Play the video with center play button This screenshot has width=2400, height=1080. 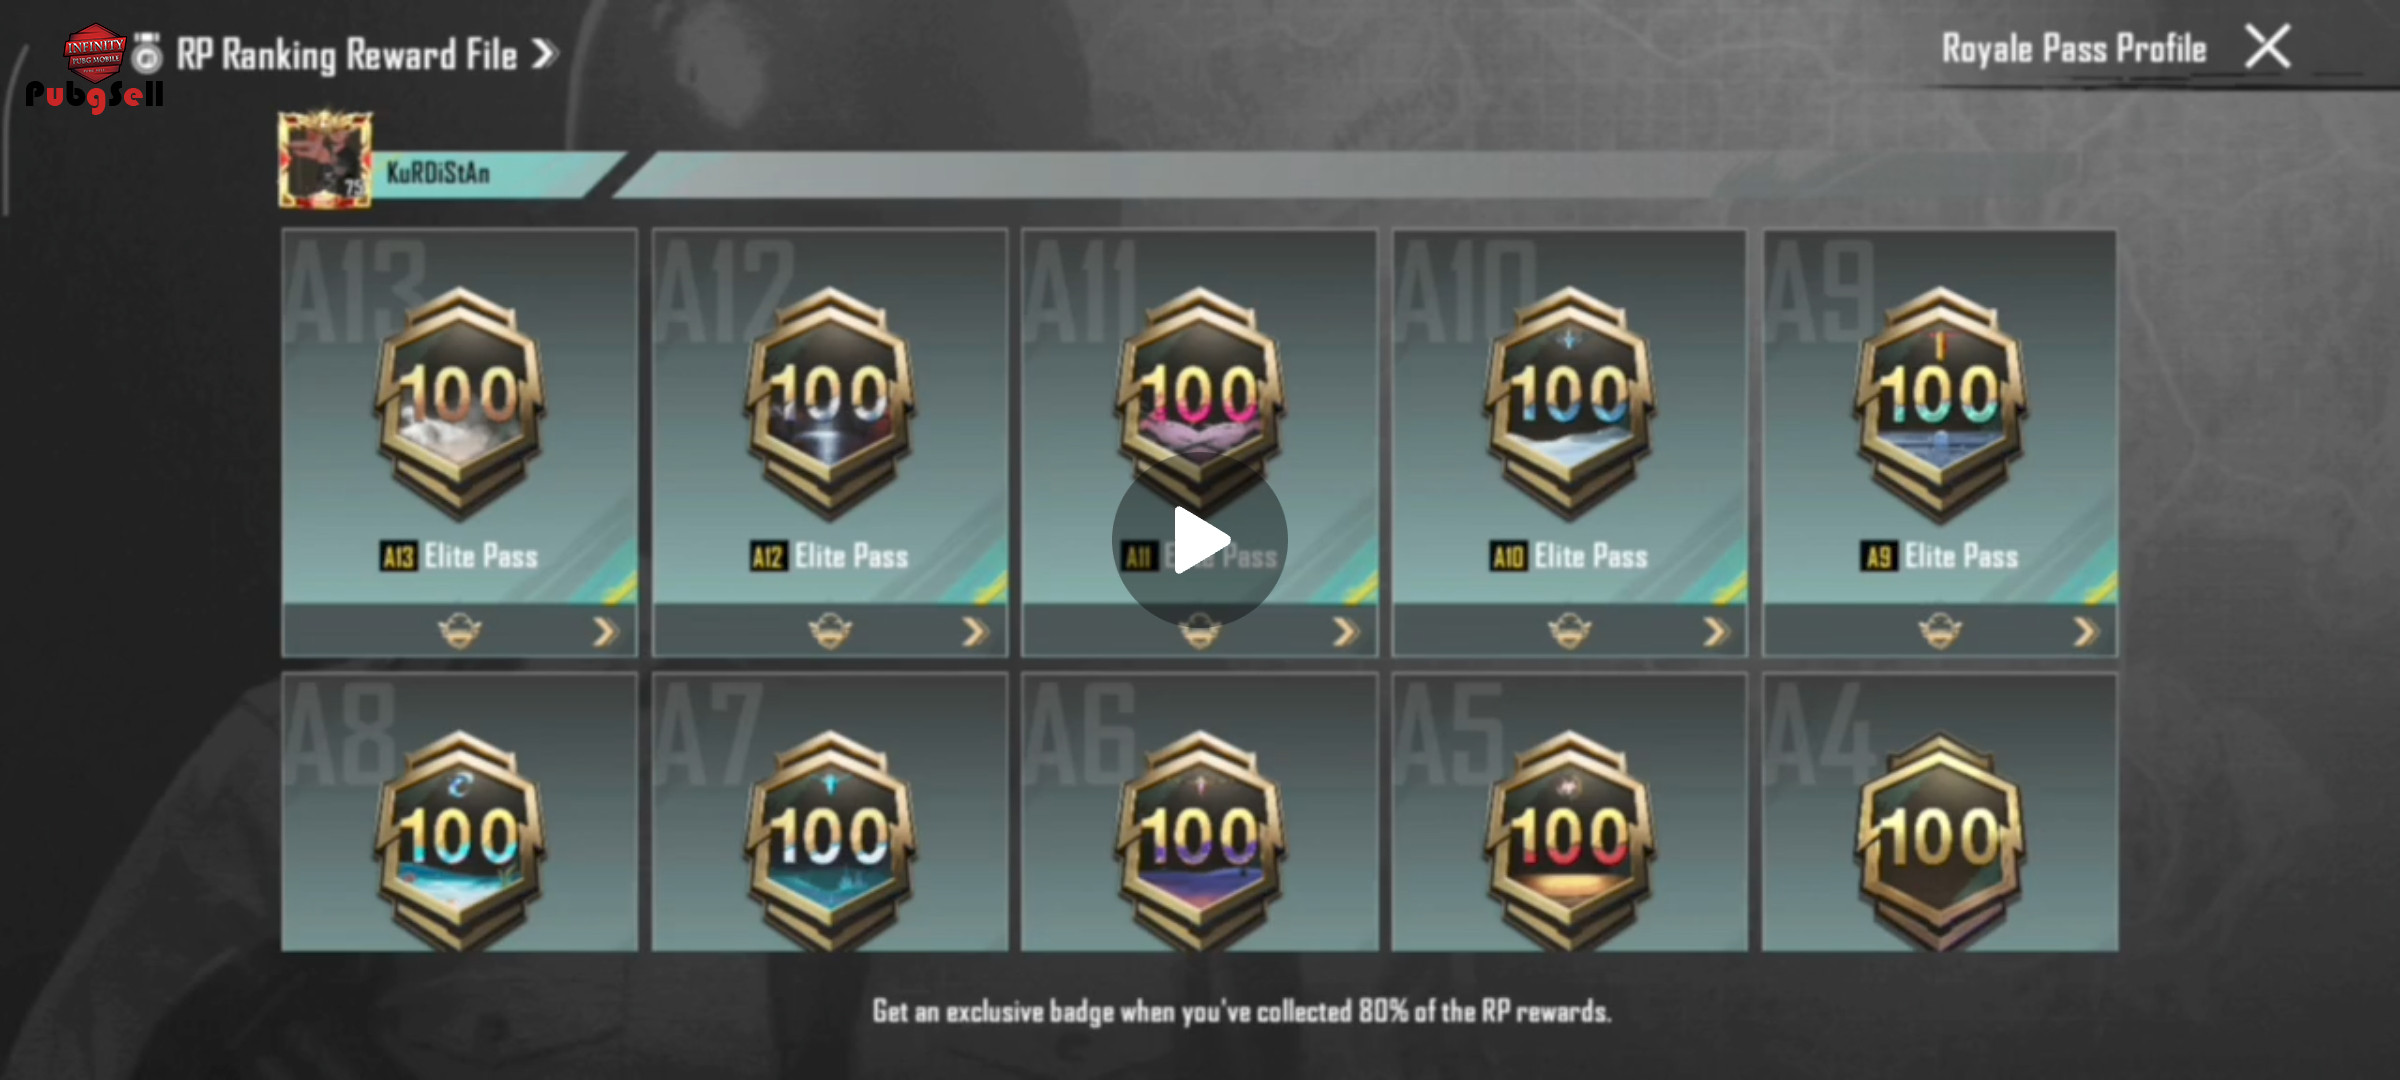(1200, 540)
